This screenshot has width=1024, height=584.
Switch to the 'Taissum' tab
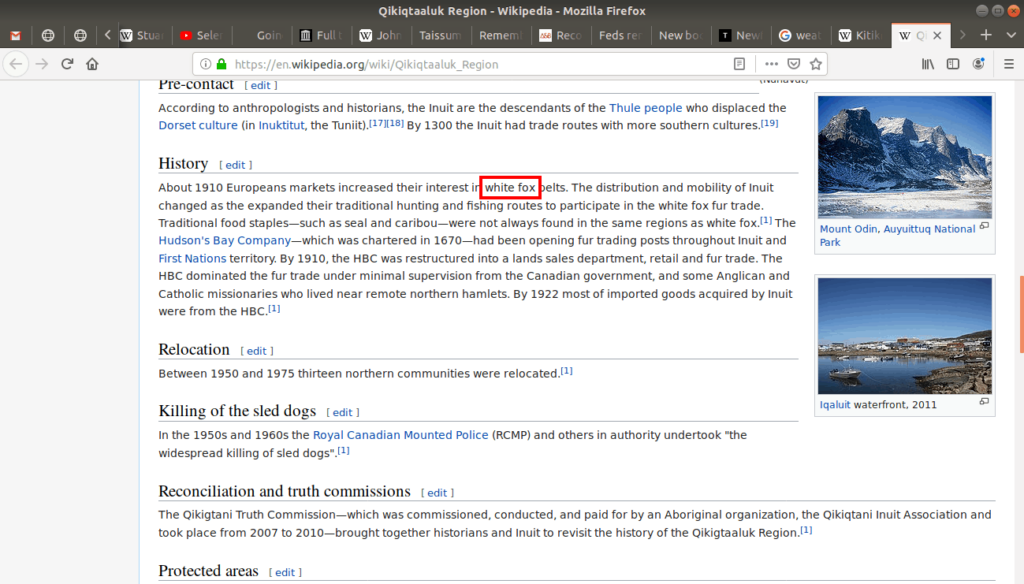(x=440, y=35)
